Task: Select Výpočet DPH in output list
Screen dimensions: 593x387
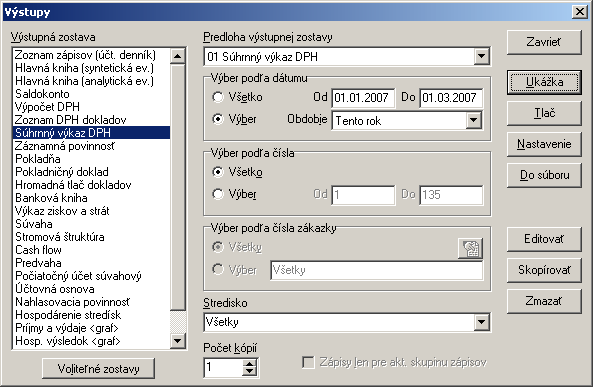Action: [x=92, y=107]
